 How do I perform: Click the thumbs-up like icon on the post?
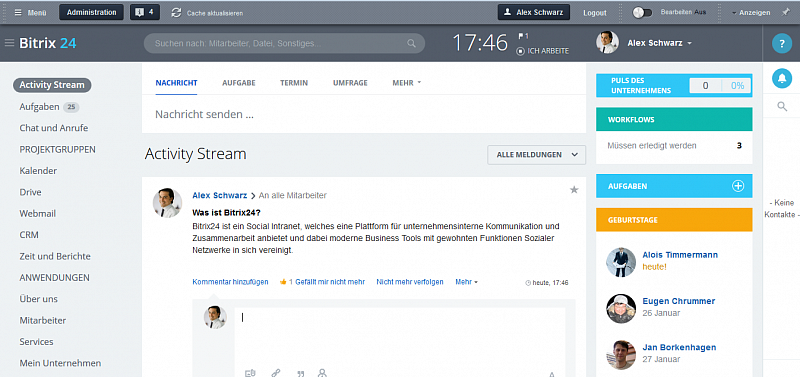(283, 282)
